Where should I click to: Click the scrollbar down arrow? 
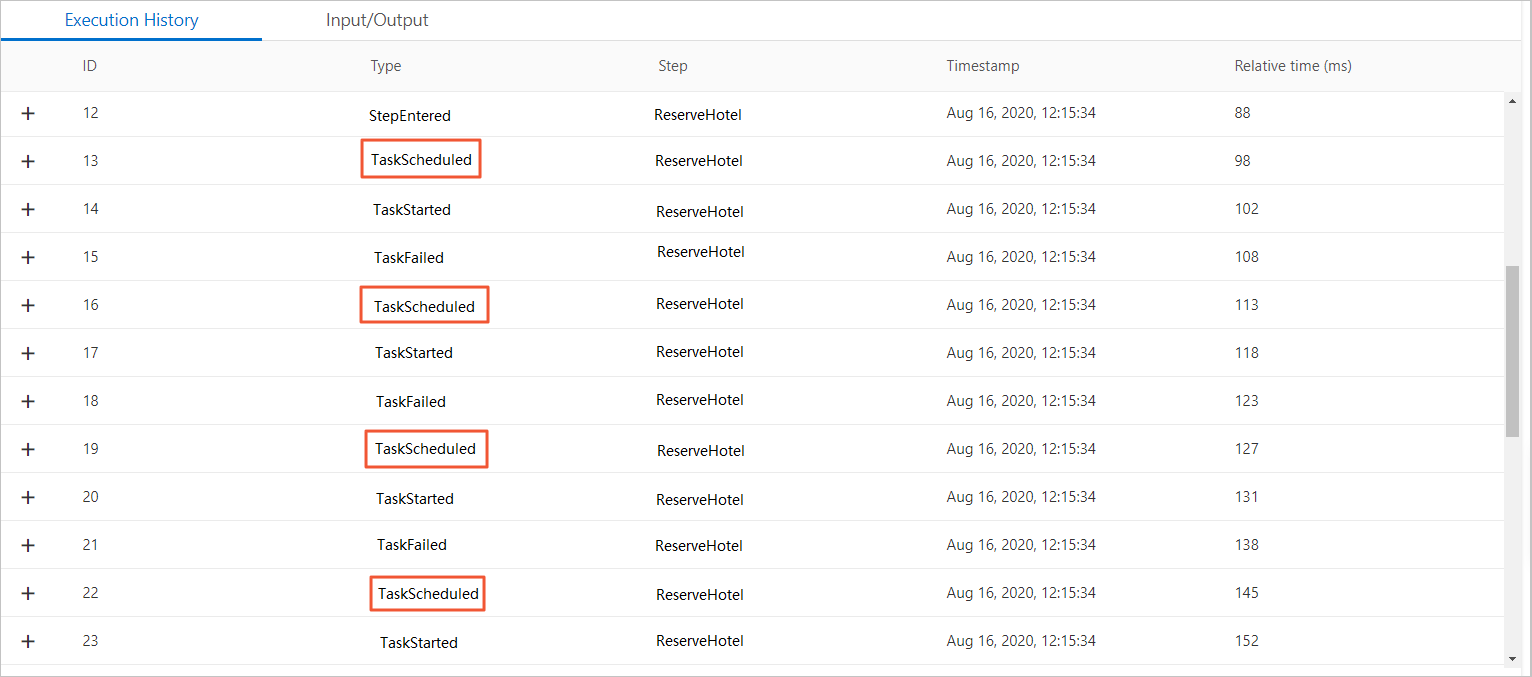click(x=1512, y=658)
